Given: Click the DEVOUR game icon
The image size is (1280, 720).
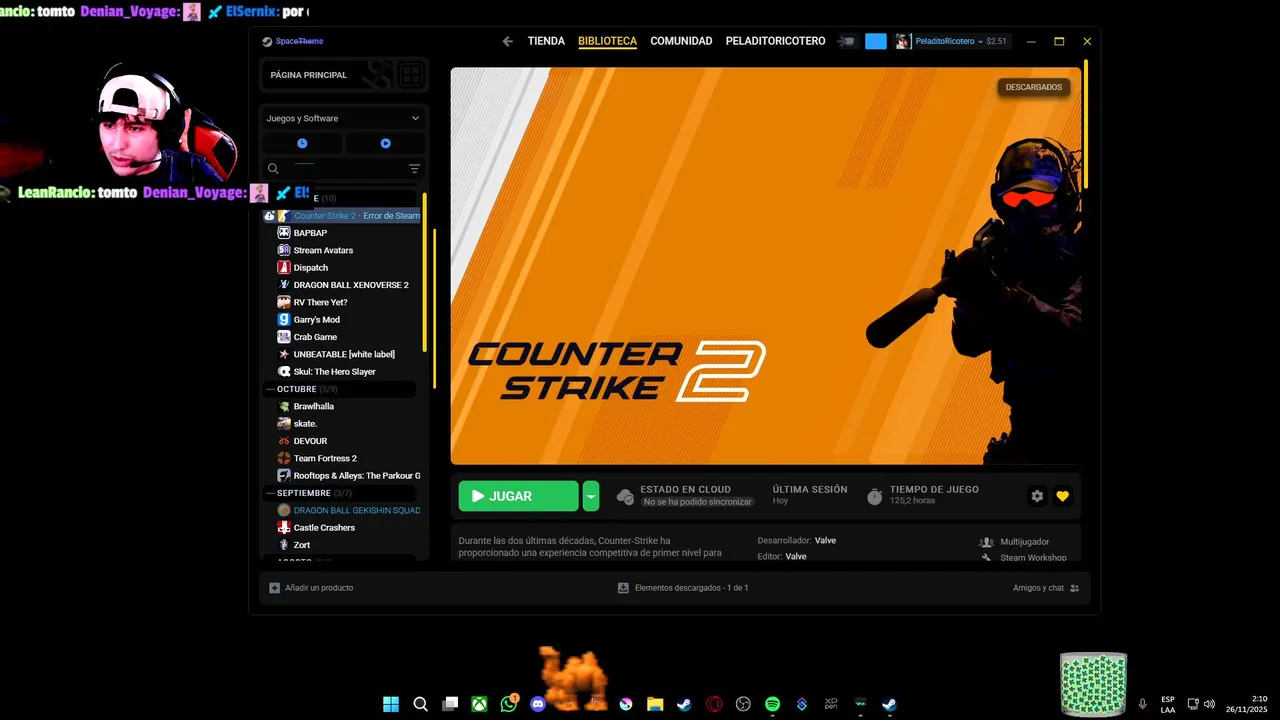Looking at the screenshot, I should pos(284,441).
